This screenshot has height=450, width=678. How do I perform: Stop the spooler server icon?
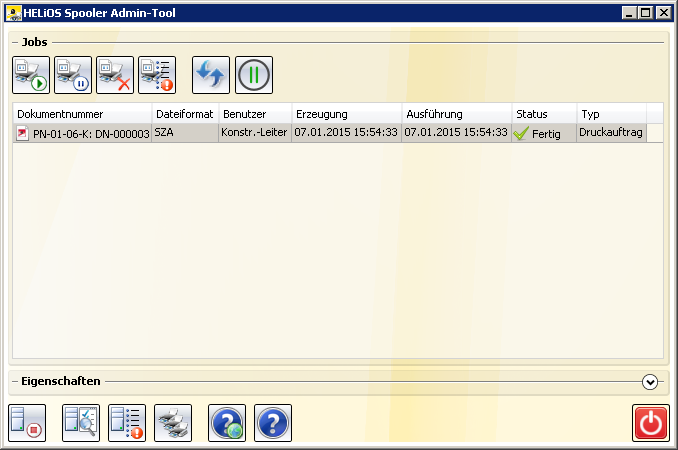click(27, 423)
